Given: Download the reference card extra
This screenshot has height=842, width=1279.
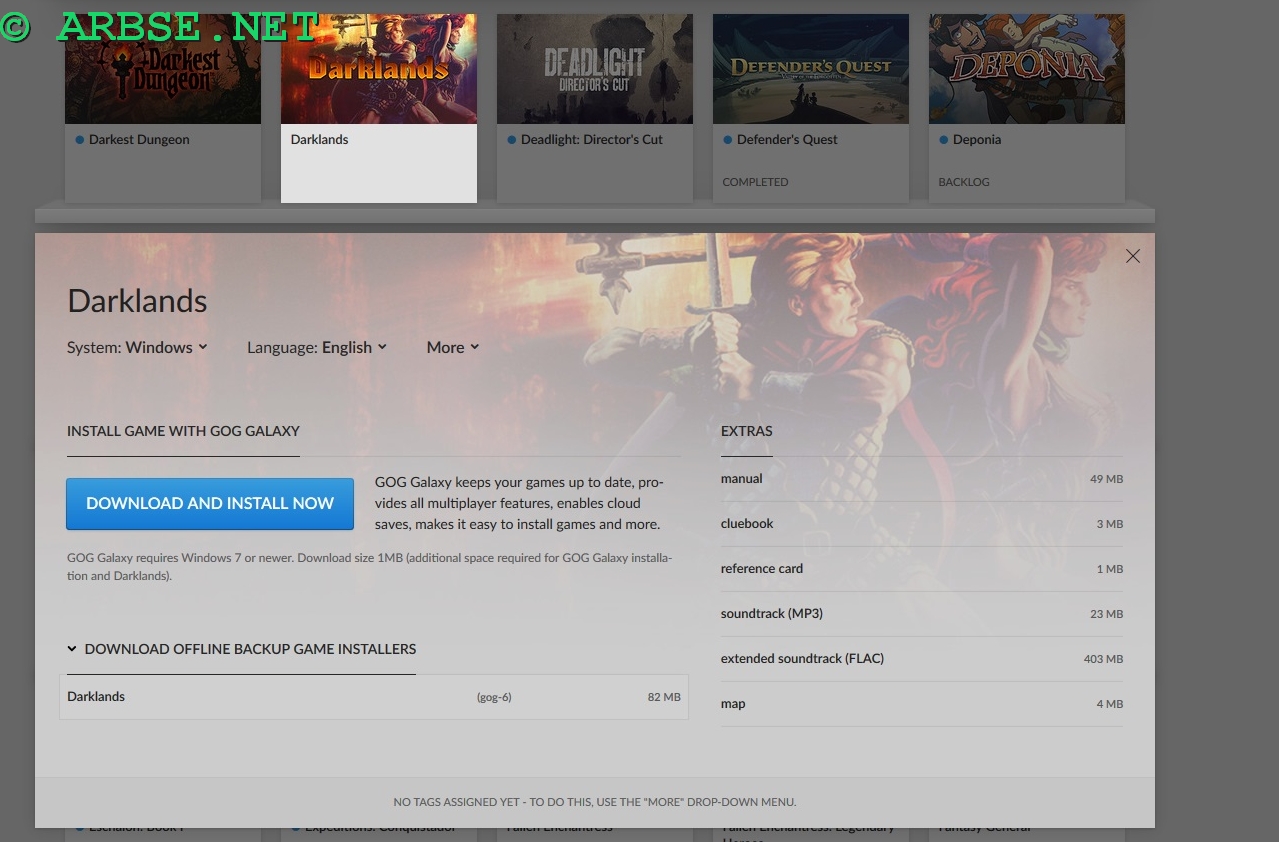Looking at the screenshot, I should tap(921, 569).
